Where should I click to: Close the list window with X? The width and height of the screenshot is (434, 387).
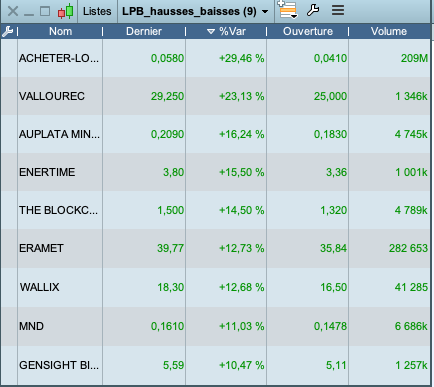point(13,11)
